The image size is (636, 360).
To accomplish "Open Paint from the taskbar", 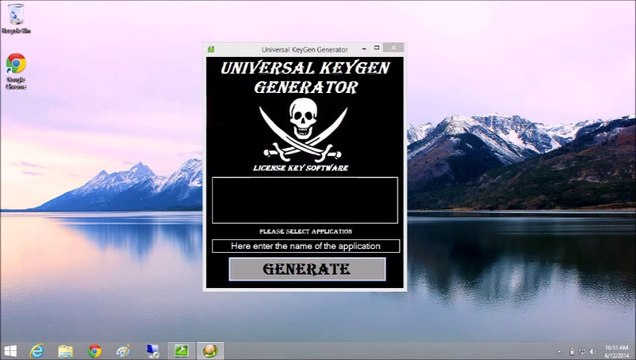I will point(123,351).
